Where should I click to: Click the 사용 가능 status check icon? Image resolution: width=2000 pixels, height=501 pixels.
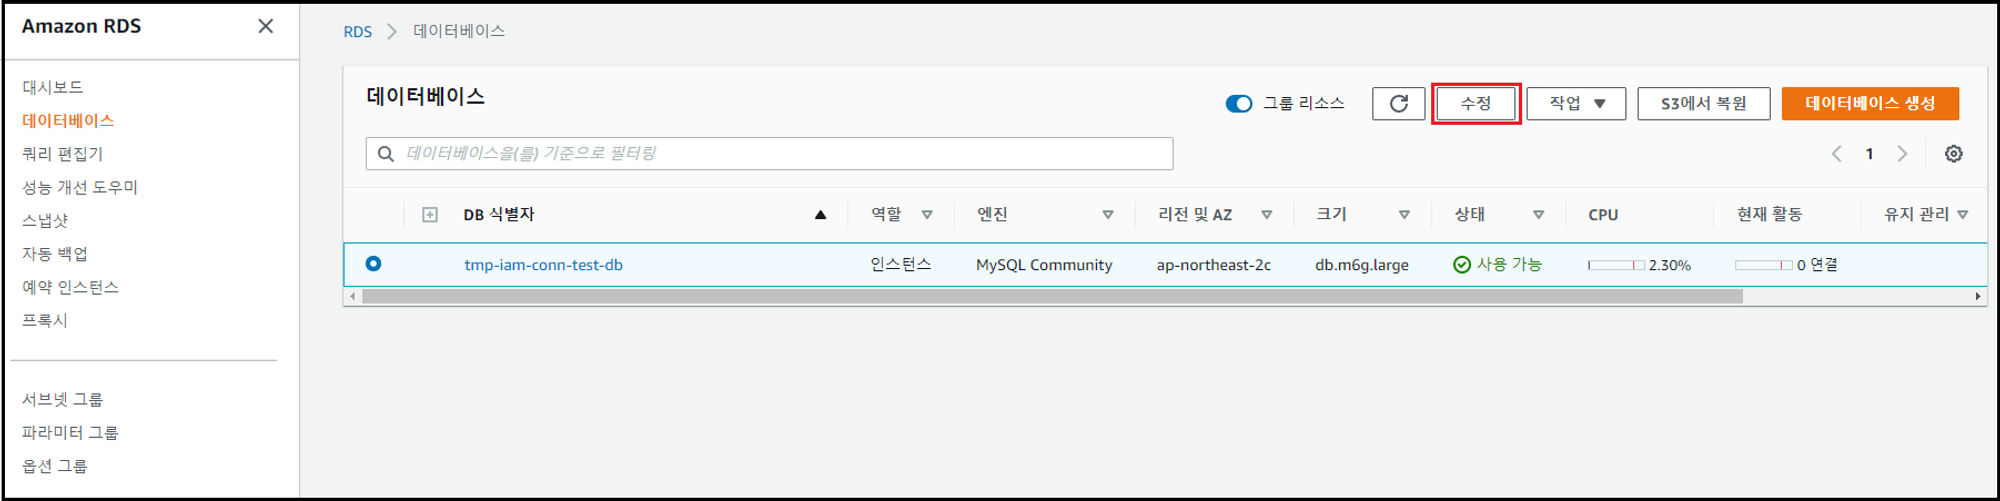[x=1462, y=265]
